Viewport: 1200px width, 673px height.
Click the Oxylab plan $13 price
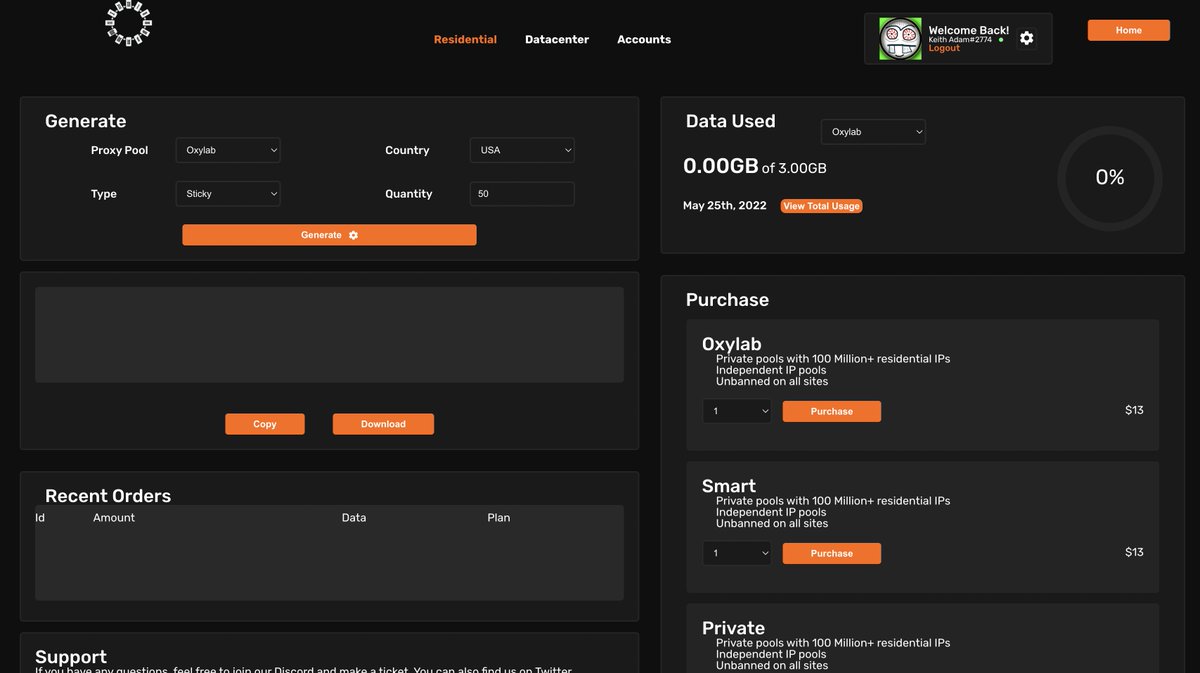pyautogui.click(x=1134, y=410)
